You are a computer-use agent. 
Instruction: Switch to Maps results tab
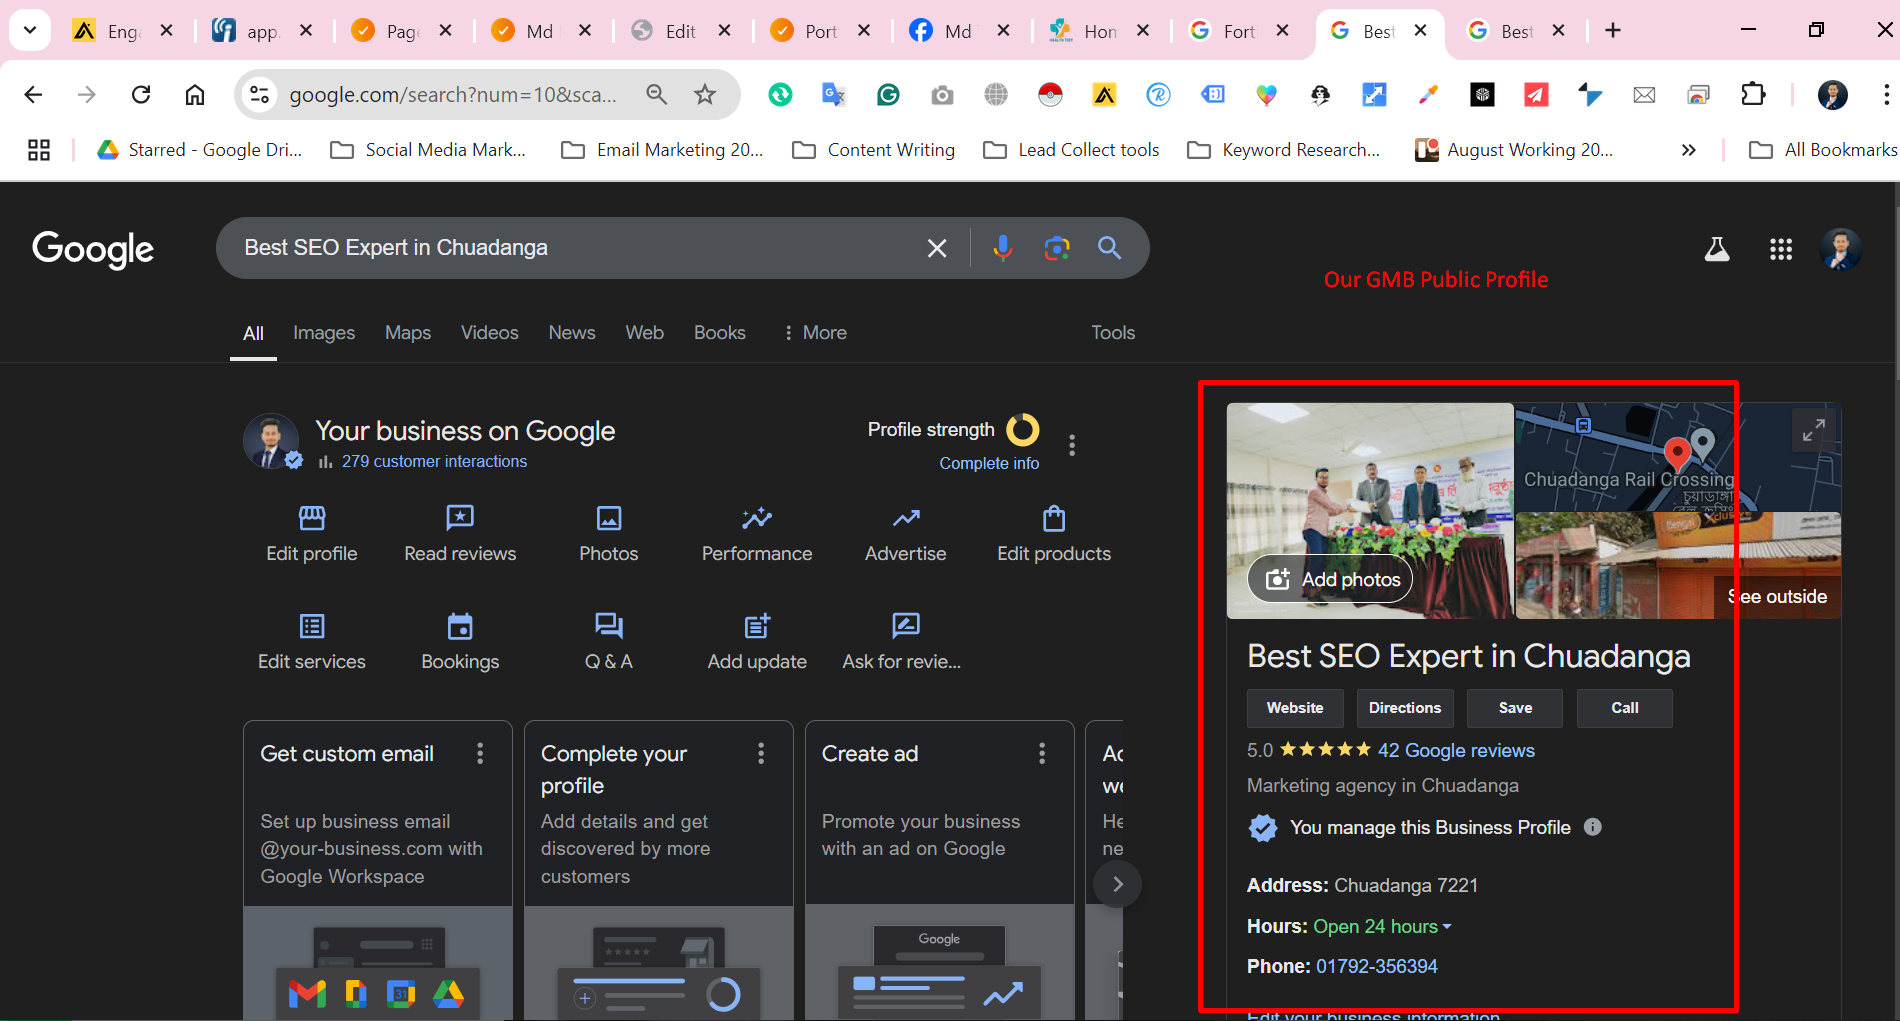pyautogui.click(x=408, y=333)
